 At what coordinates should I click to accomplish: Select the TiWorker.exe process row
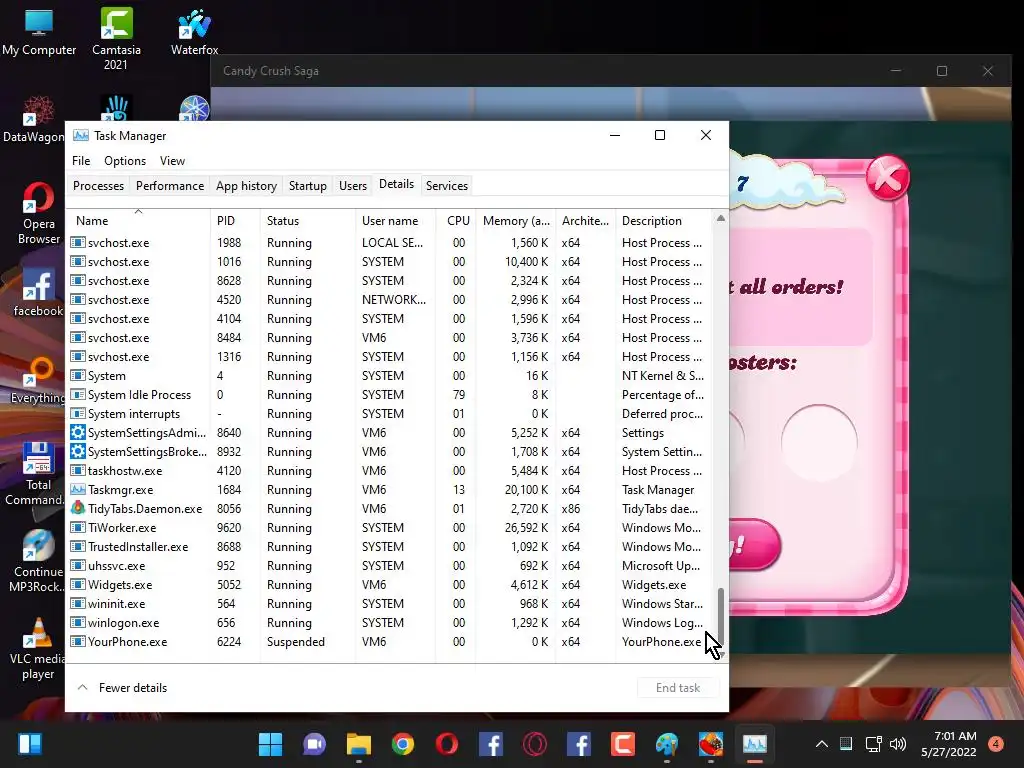point(390,527)
